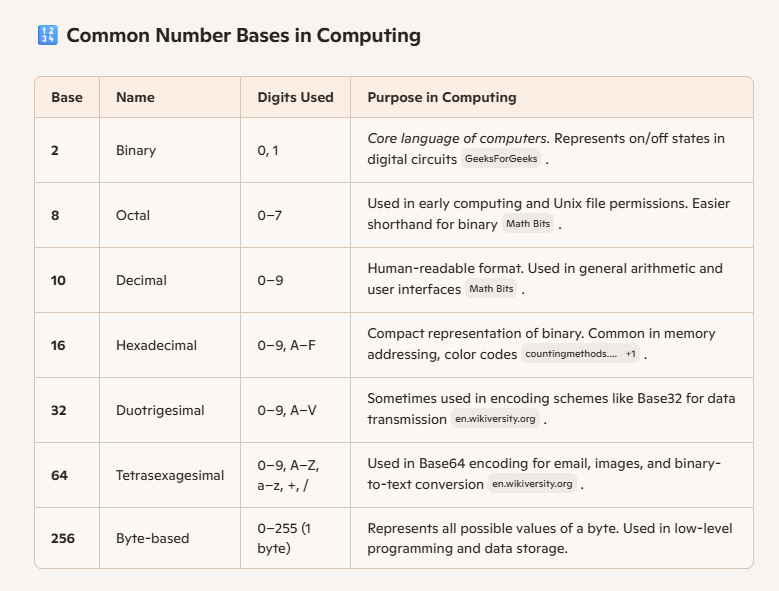Open en.wikiversity.org citation in the Tetrasexagesimal row

pos(532,484)
